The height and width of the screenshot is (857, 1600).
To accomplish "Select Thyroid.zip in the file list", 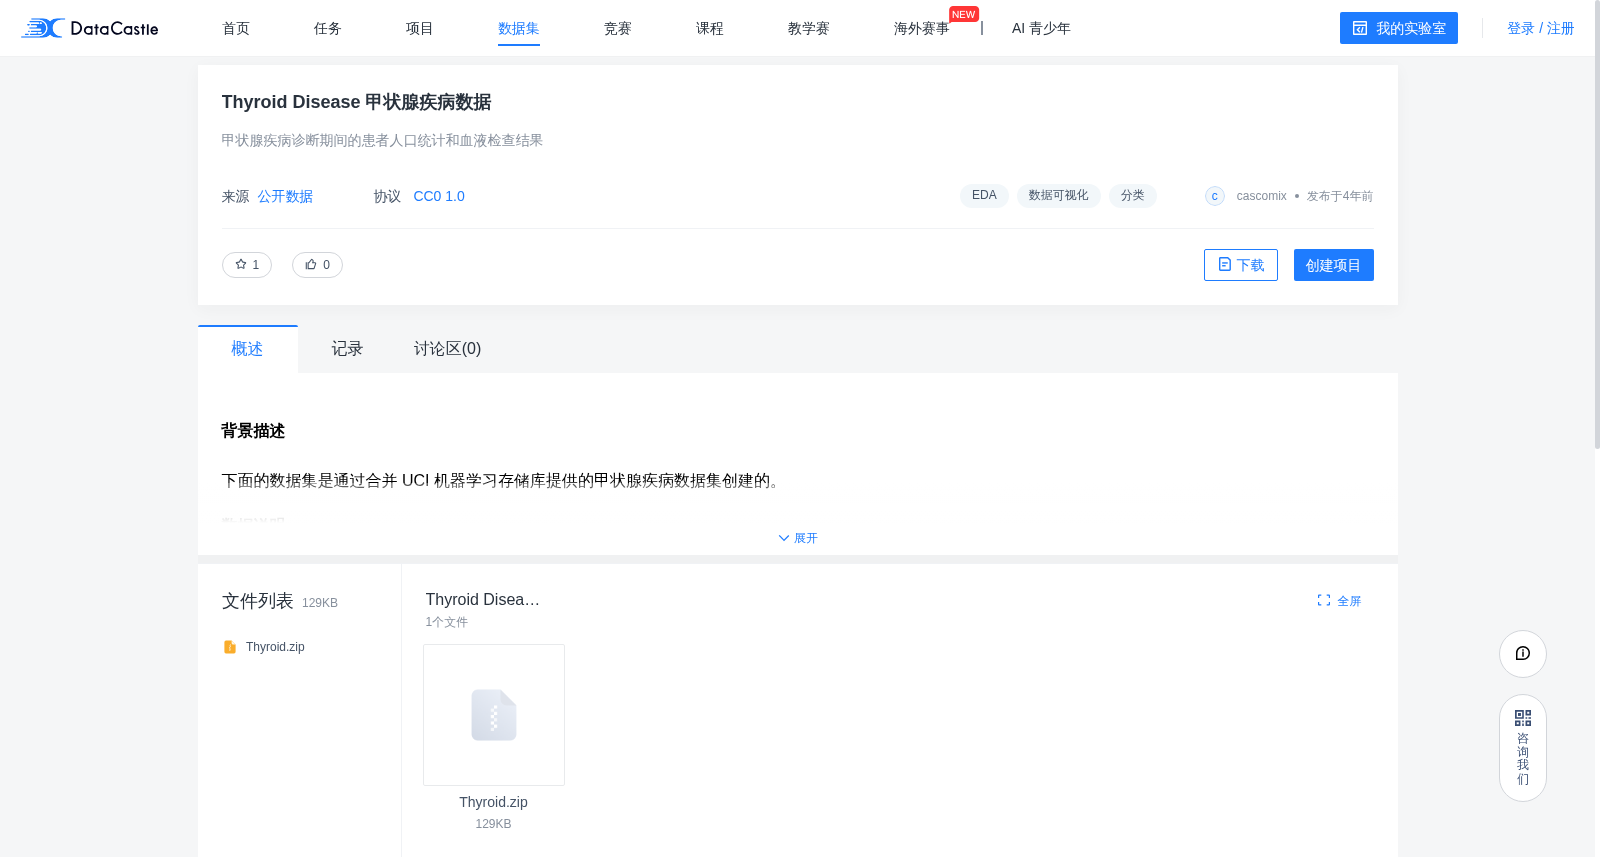I will click(x=276, y=647).
